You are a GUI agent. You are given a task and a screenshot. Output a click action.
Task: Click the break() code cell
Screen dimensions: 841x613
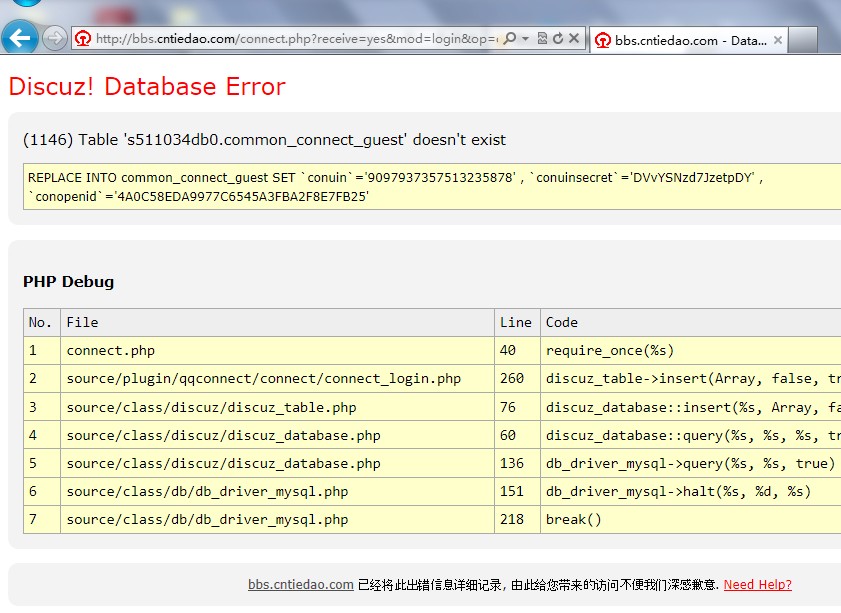pyautogui.click(x=691, y=519)
